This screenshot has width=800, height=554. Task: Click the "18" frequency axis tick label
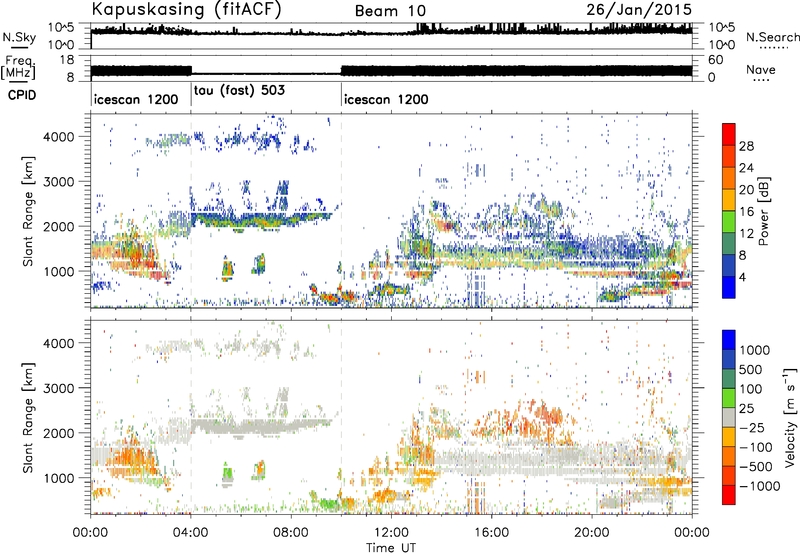[x=67, y=60]
